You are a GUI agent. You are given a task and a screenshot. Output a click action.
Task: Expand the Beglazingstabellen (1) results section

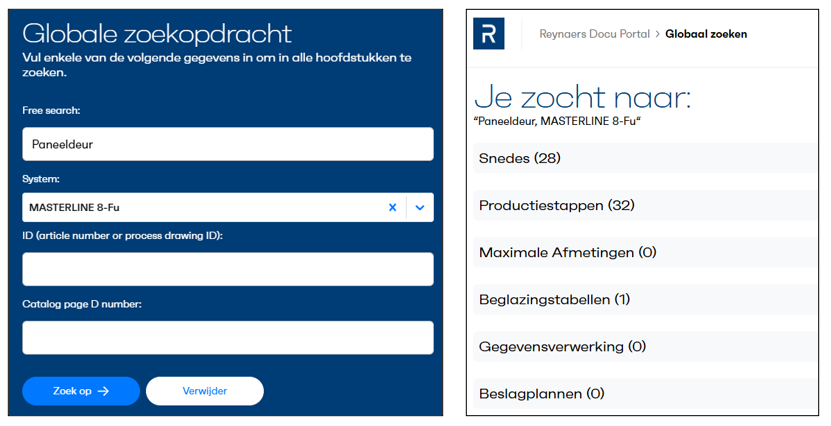(645, 299)
